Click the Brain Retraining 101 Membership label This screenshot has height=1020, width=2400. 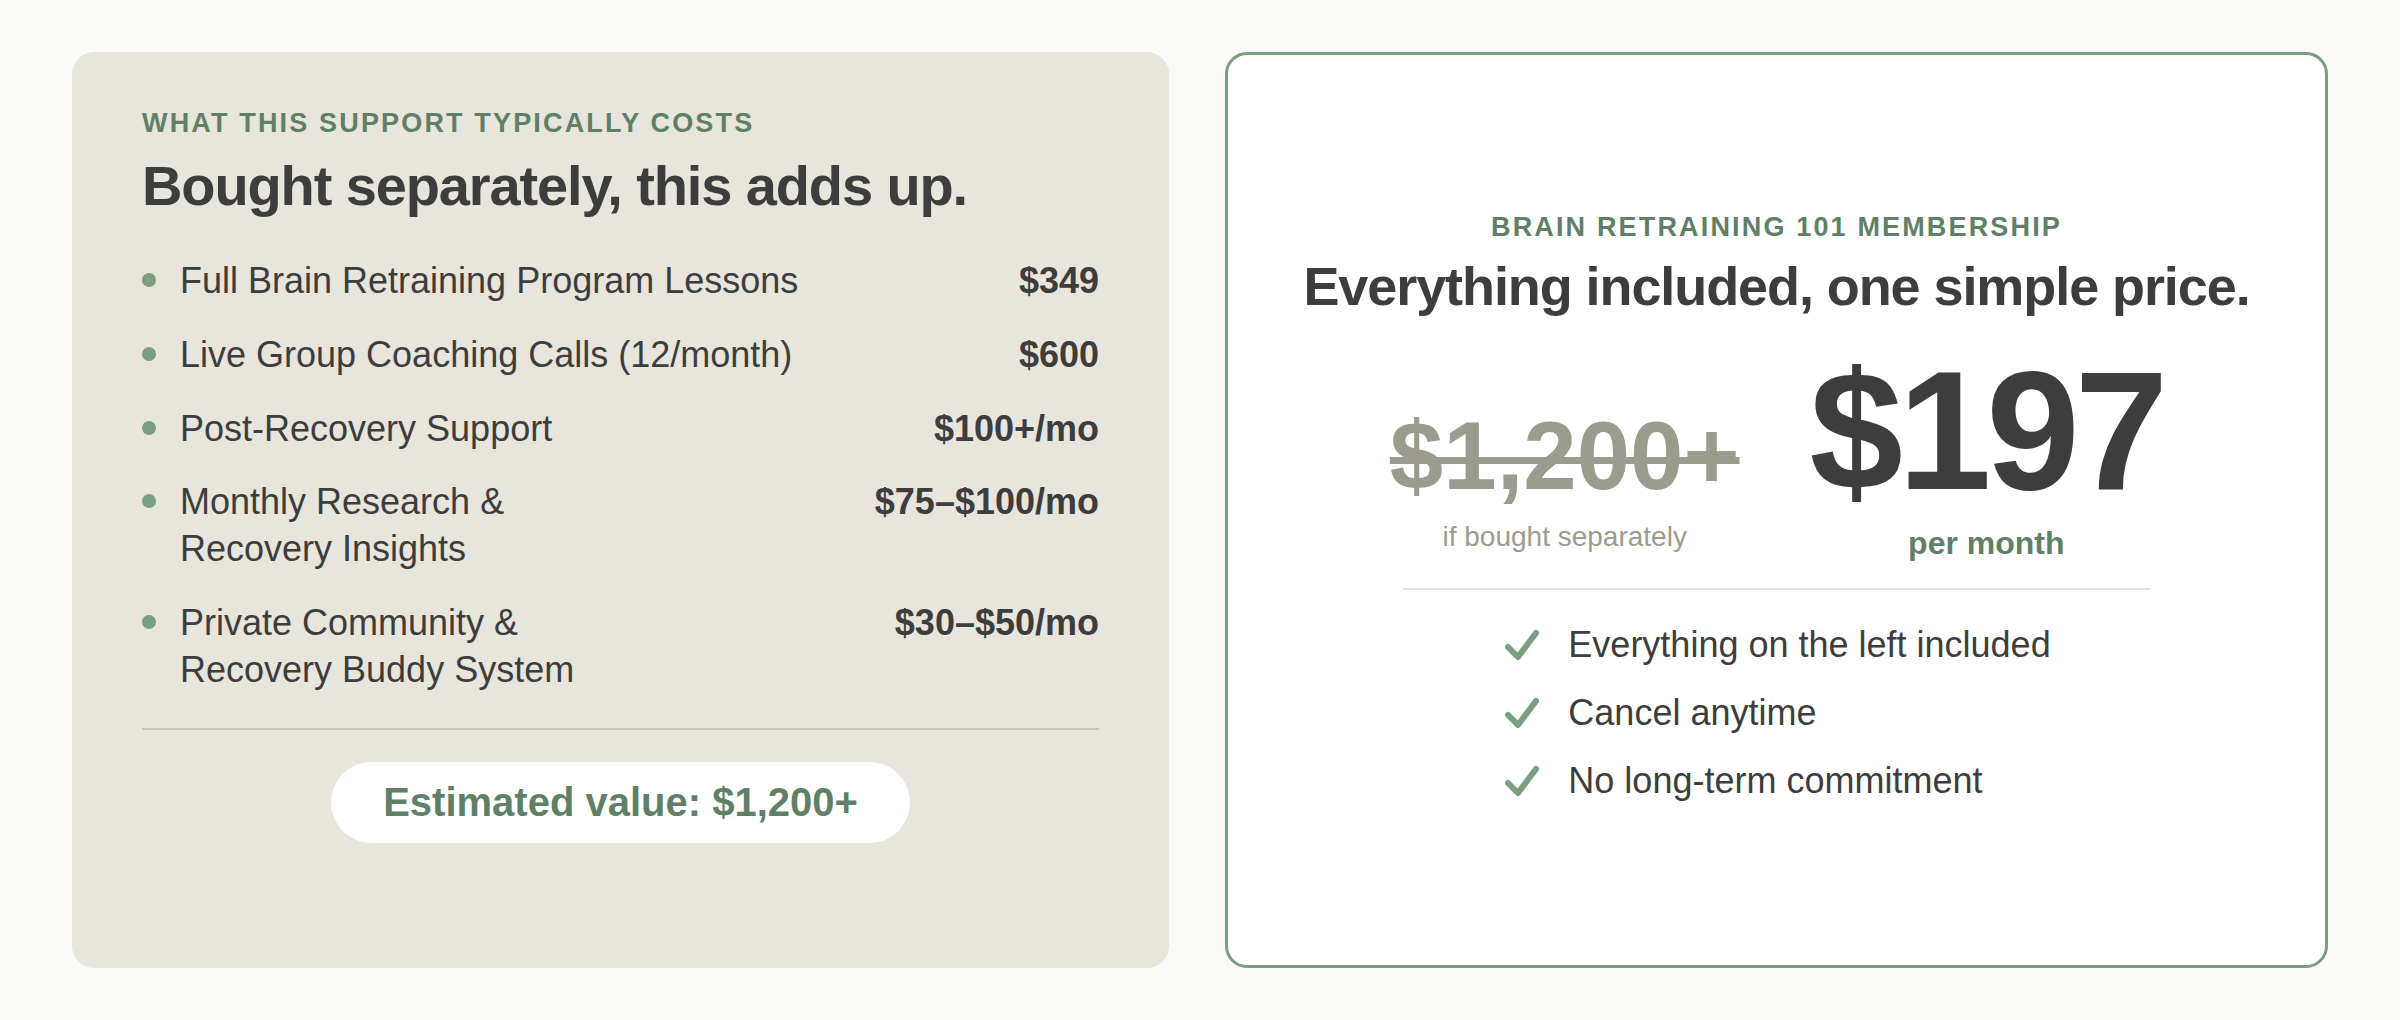click(x=1776, y=227)
